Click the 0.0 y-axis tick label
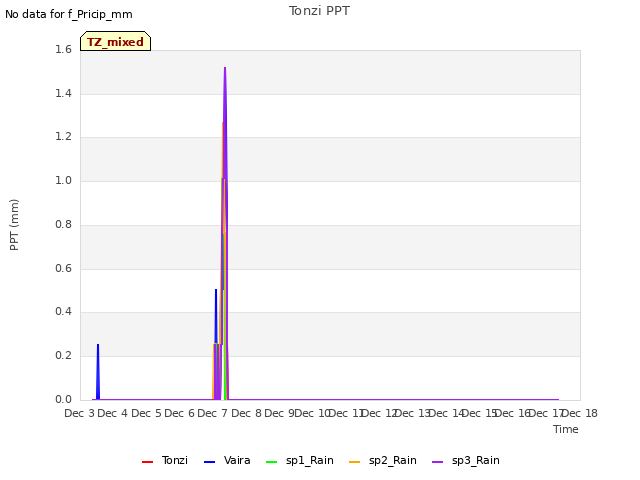Image resolution: width=640 pixels, height=480 pixels. pos(63,399)
